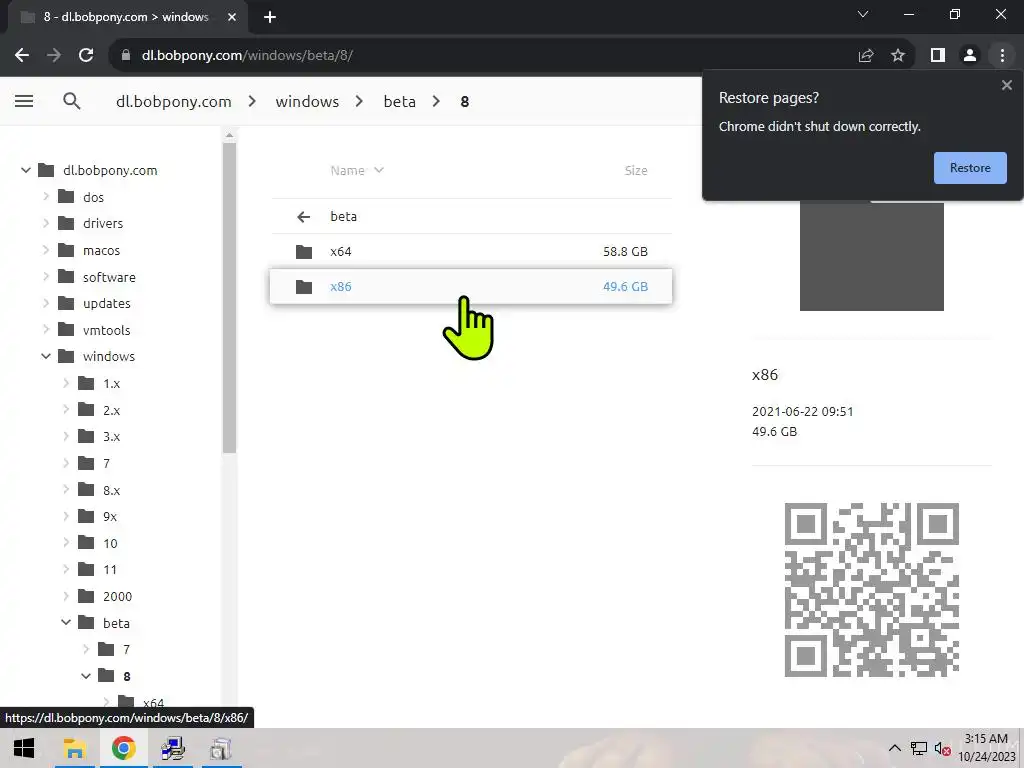Click the drivers folder icon in the tree
The image size is (1024, 768).
click(66, 223)
